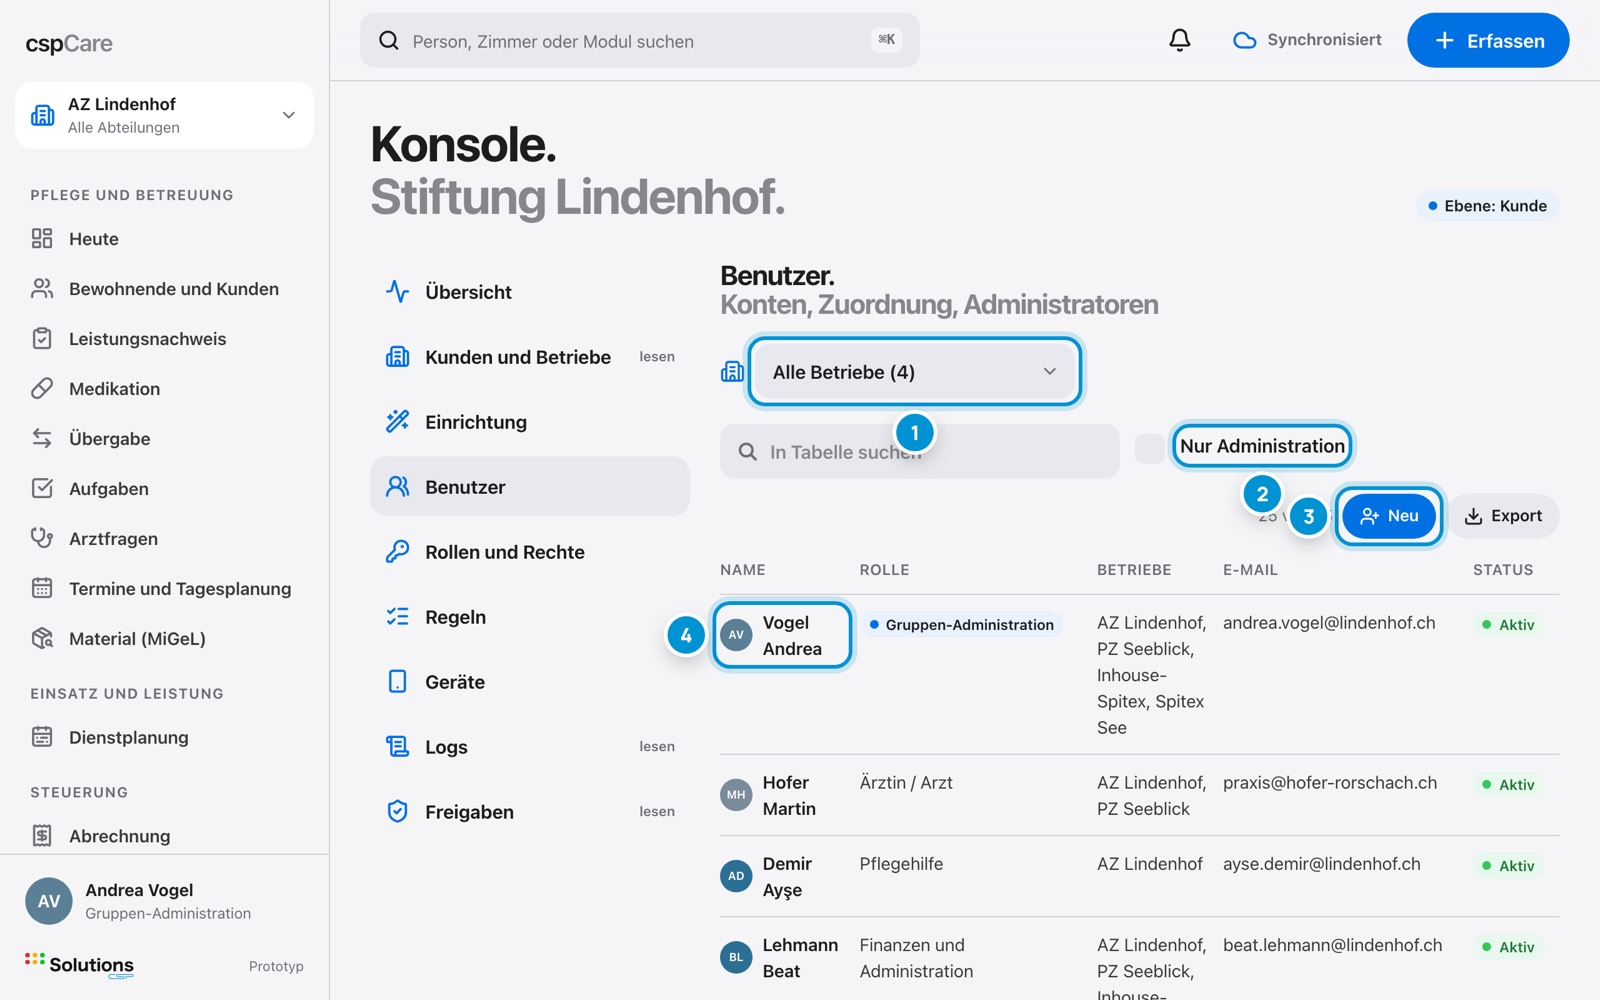Open Heute in the sidebar
This screenshot has width=1600, height=1000.
(165, 239)
